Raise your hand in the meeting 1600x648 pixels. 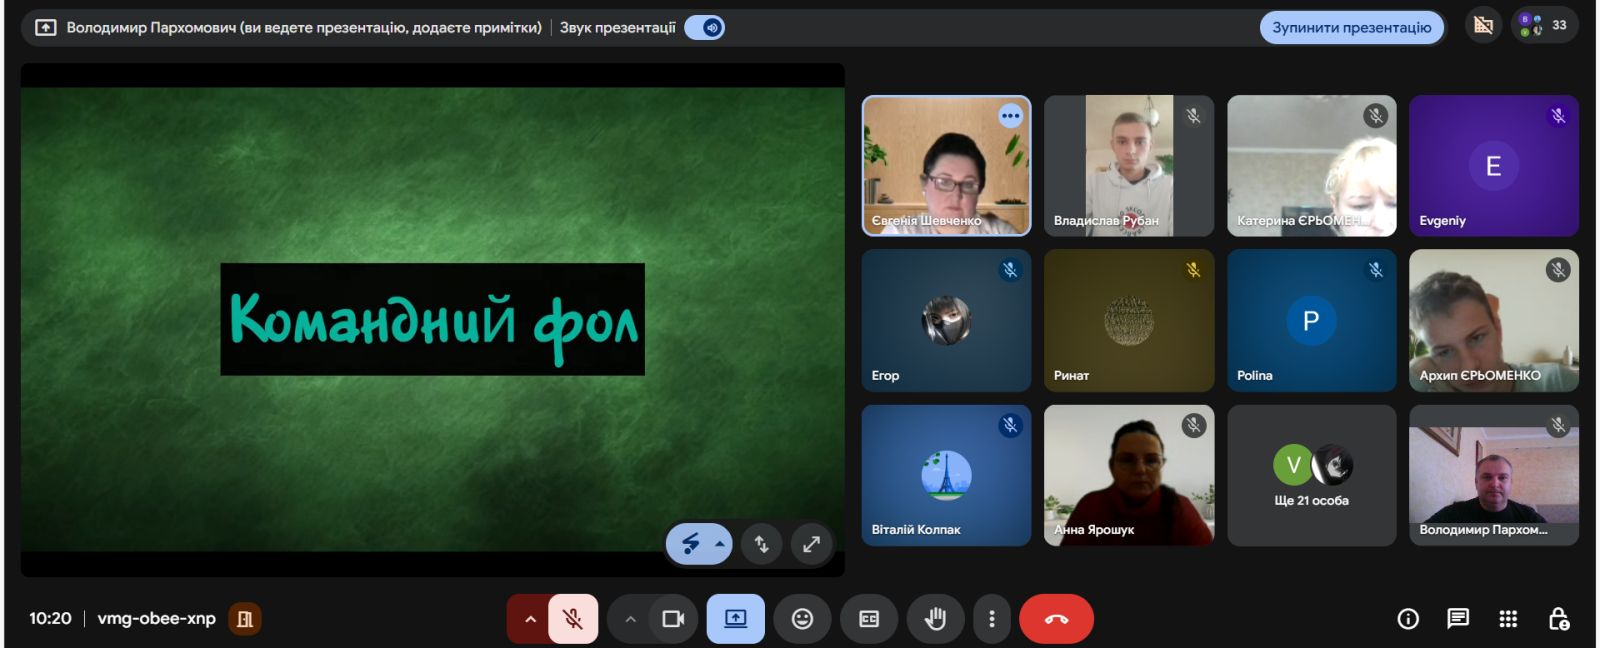935,619
